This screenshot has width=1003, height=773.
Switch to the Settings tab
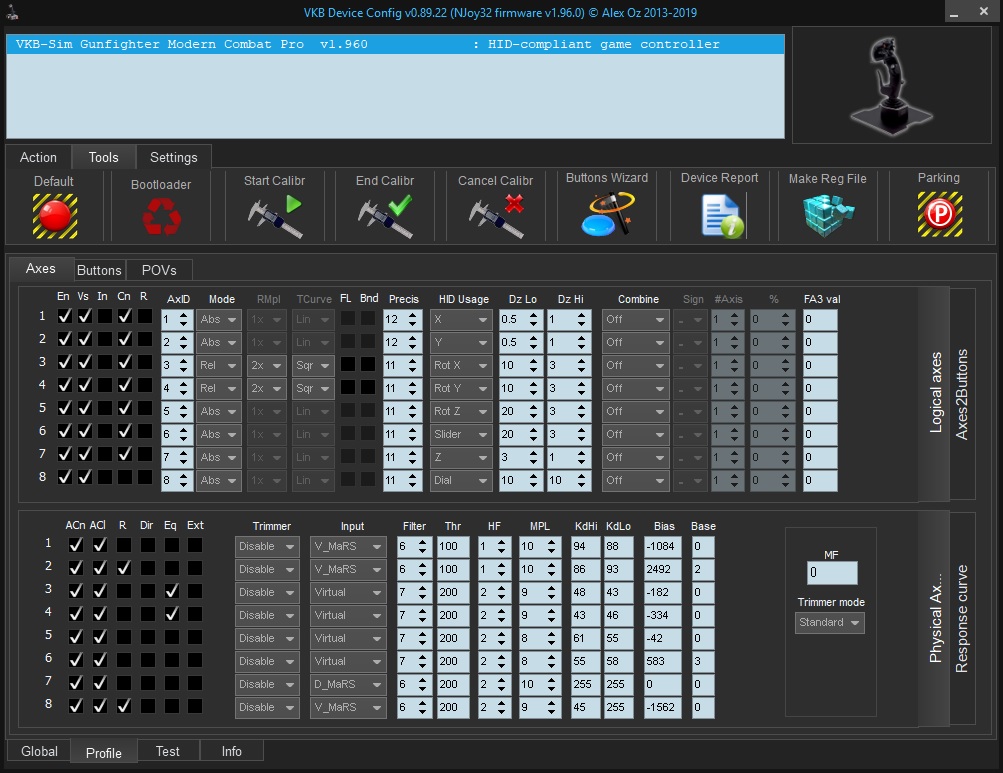173,157
